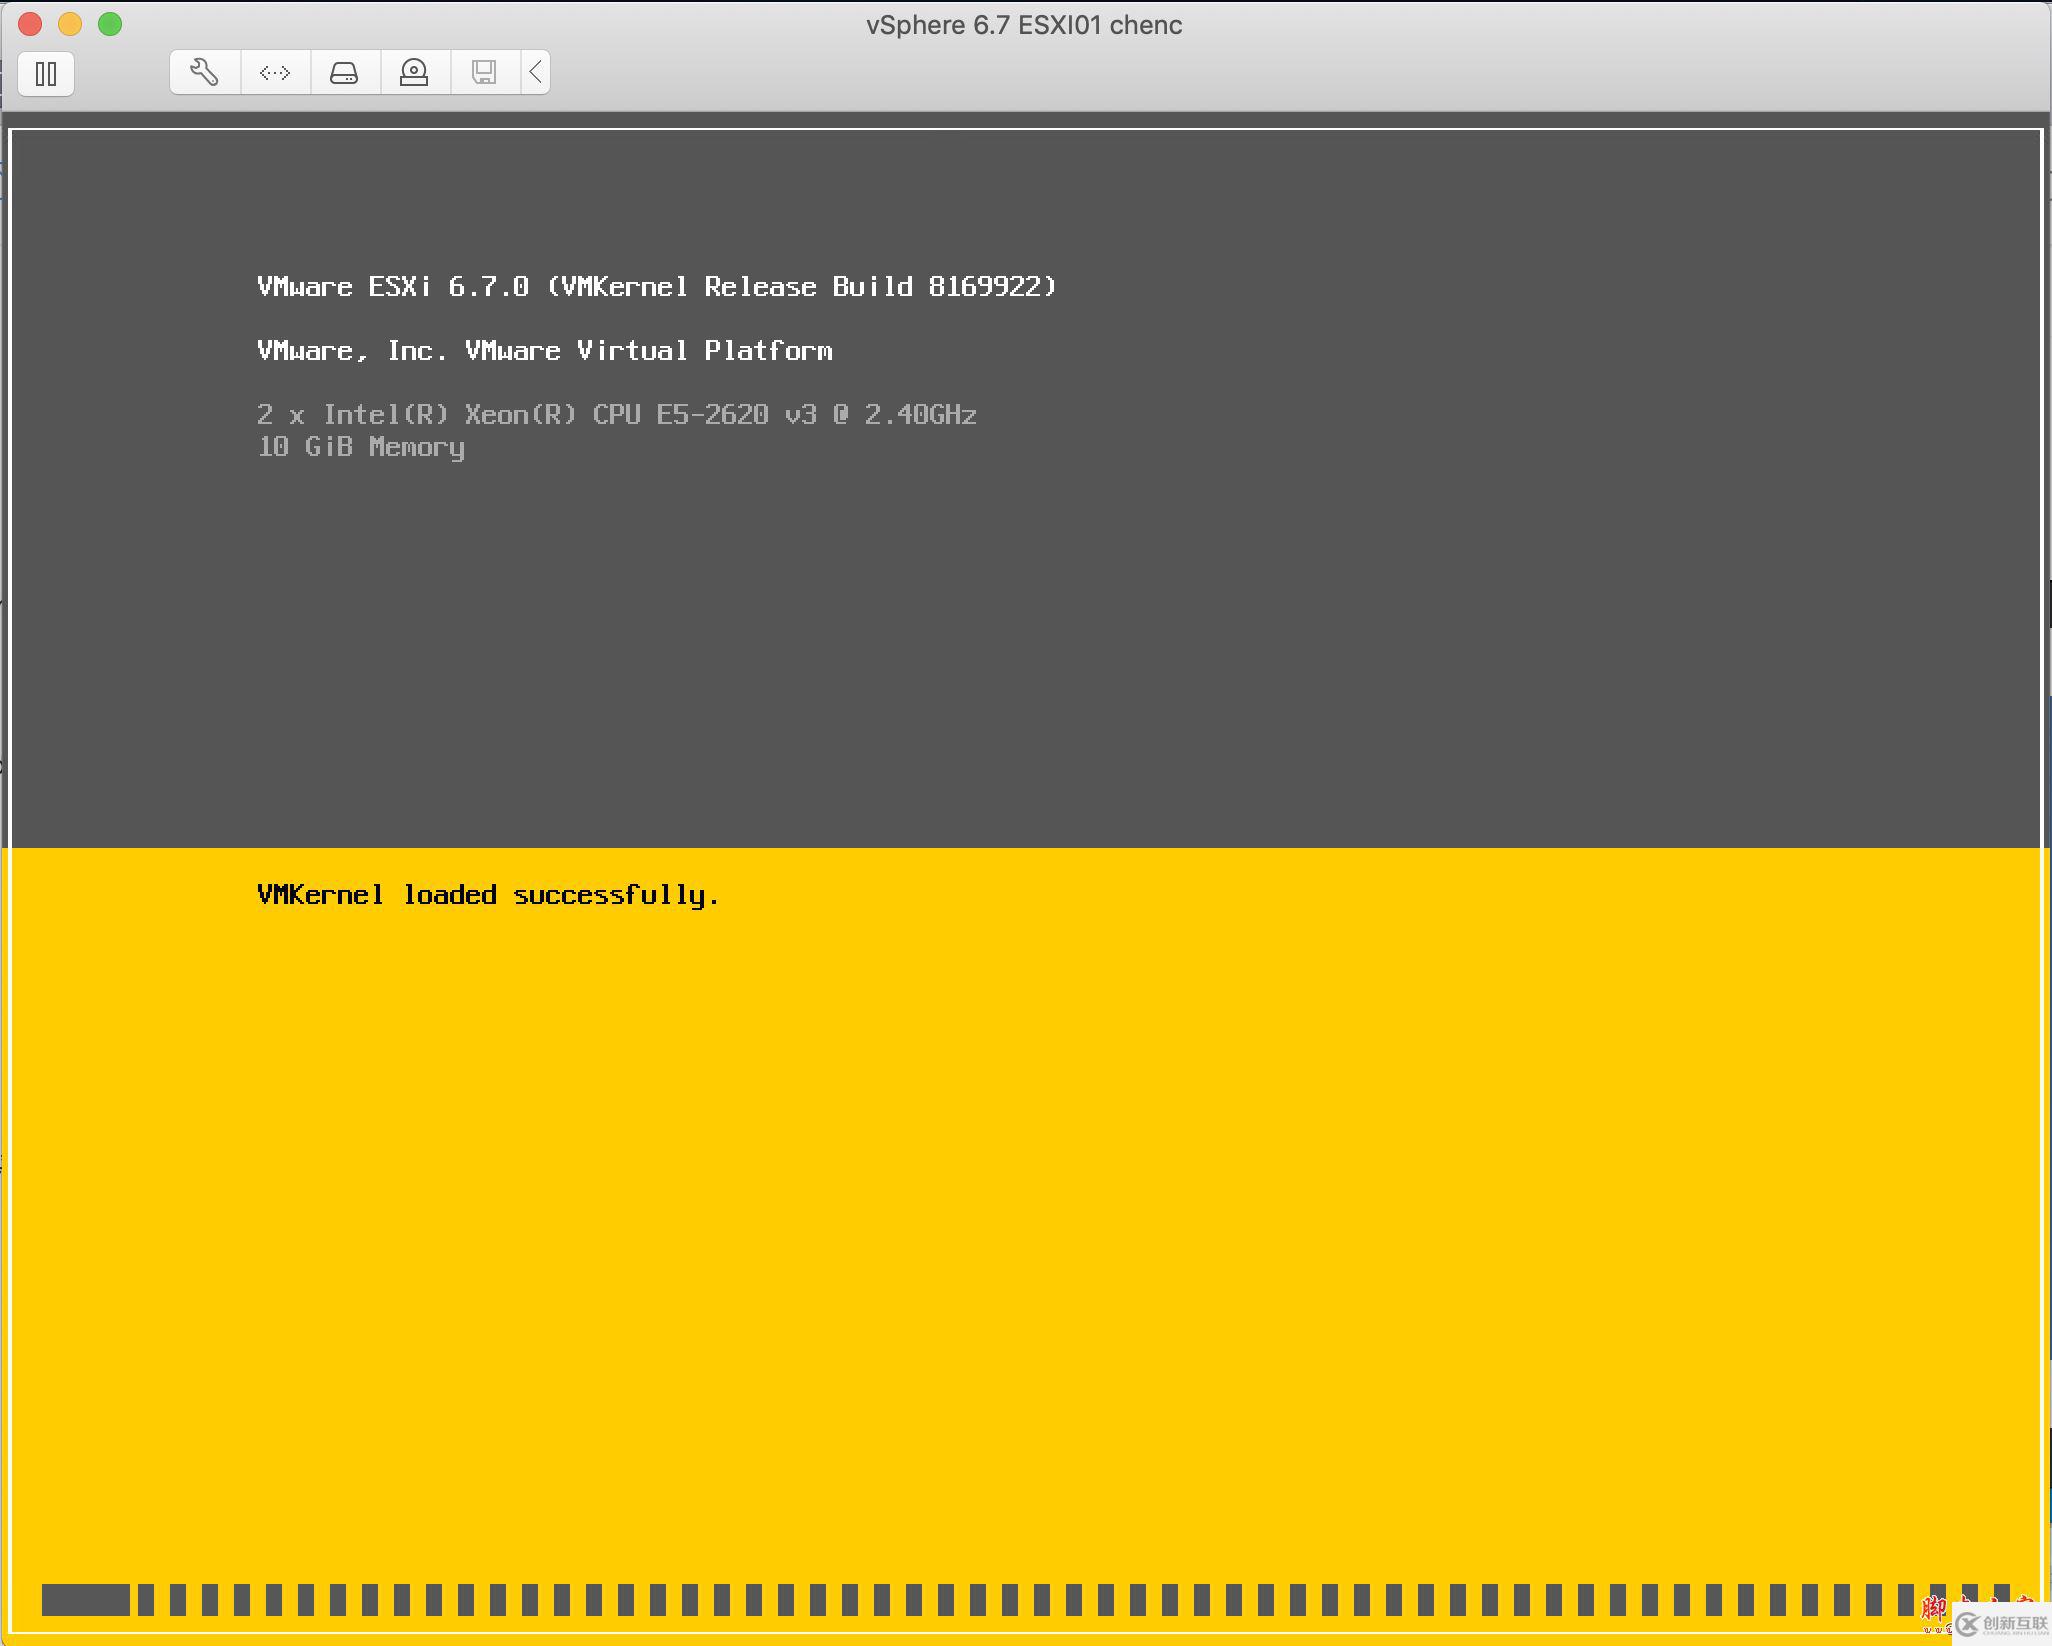This screenshot has width=2052, height=1646.
Task: Toggle suspend state of the ESXi virtual machine
Action: coord(45,73)
